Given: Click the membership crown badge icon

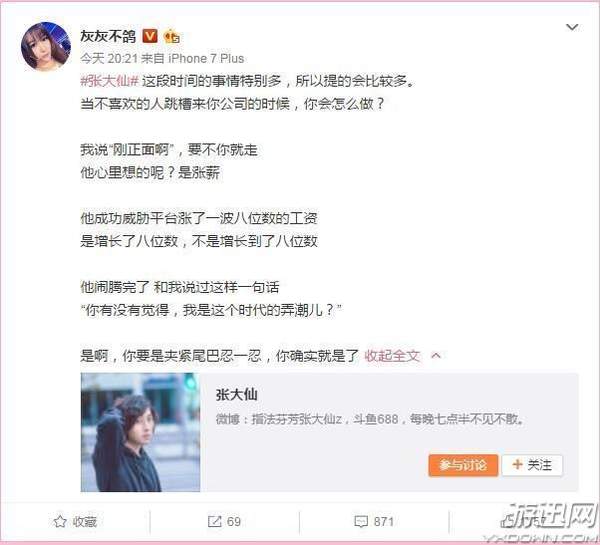Looking at the screenshot, I should coord(171,37).
